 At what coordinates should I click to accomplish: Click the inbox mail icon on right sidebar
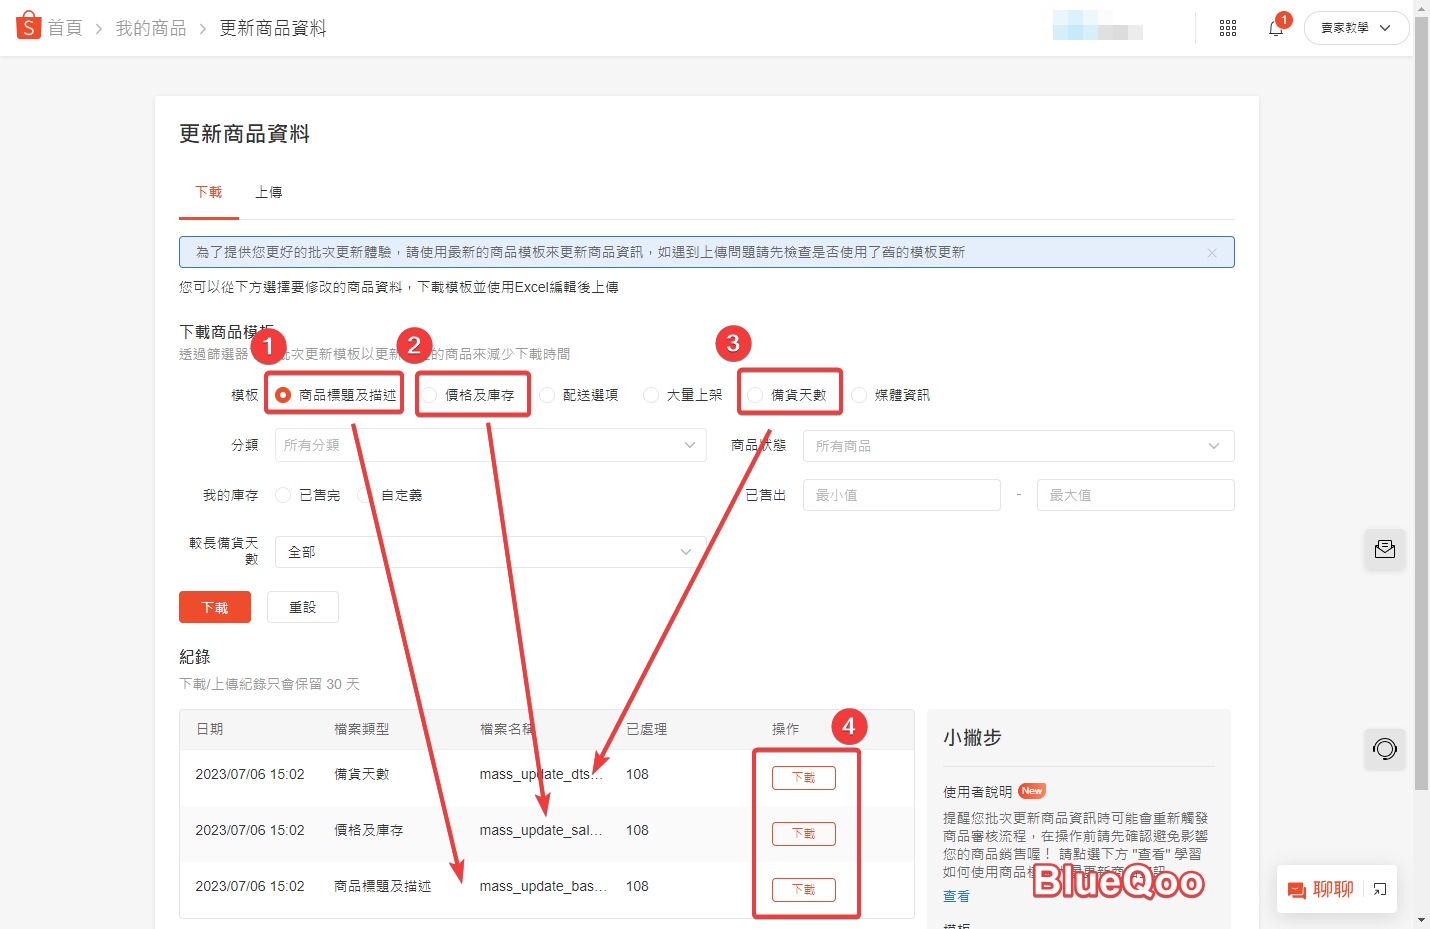[1385, 549]
